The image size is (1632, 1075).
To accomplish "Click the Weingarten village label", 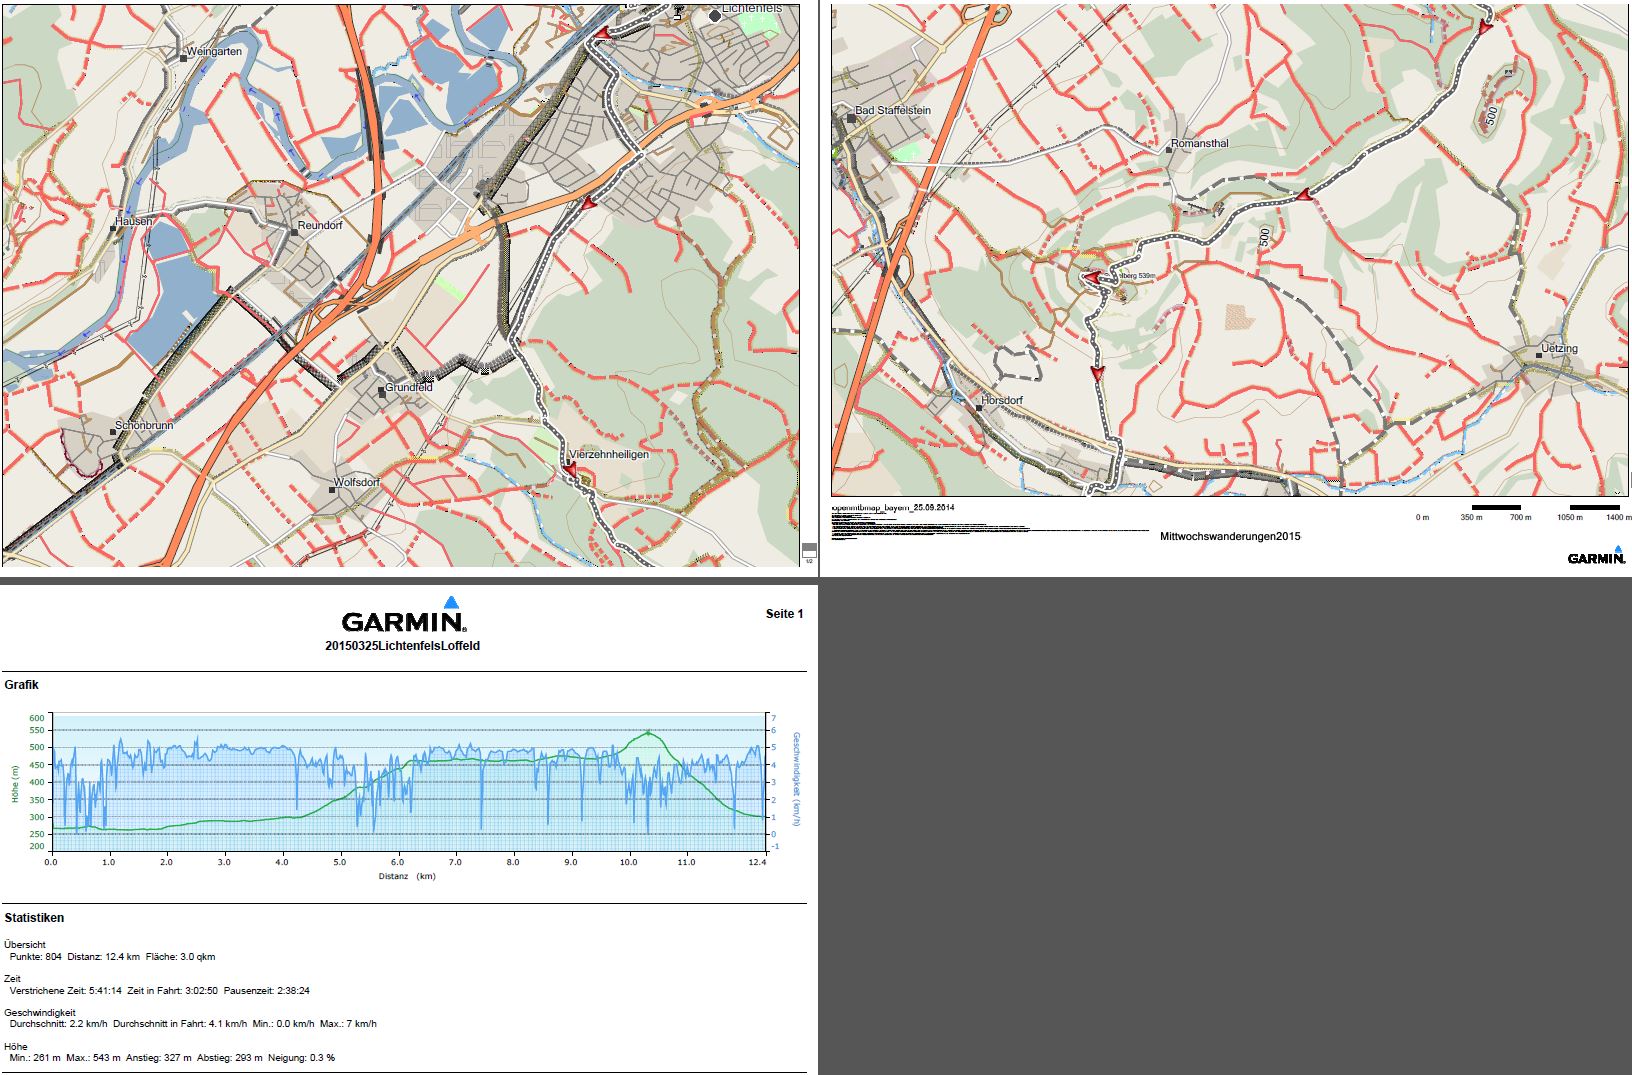I will pyautogui.click(x=214, y=52).
